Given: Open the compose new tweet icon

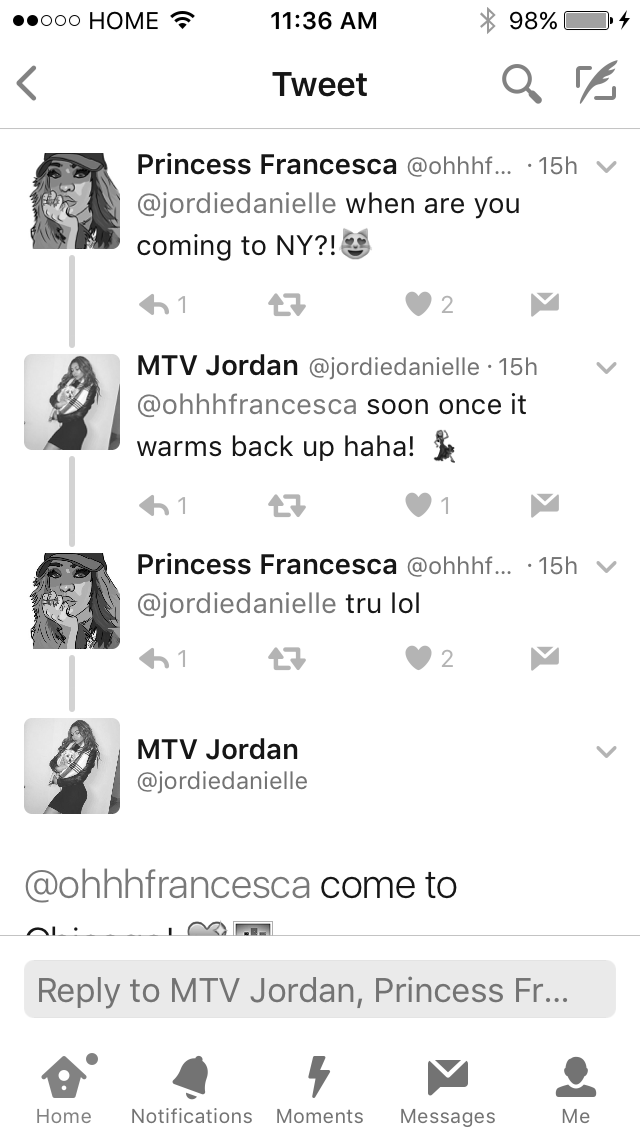Looking at the screenshot, I should [x=597, y=81].
